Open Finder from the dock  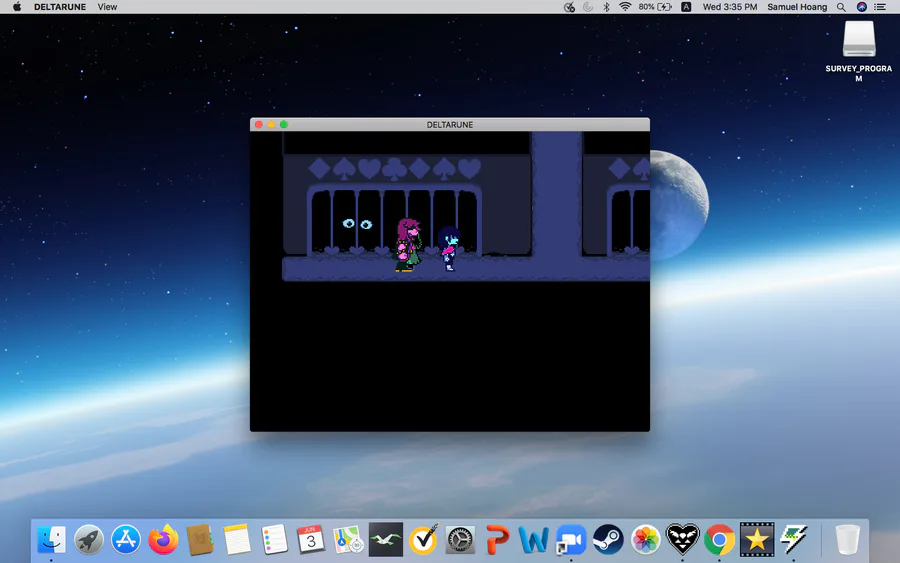[x=52, y=539]
